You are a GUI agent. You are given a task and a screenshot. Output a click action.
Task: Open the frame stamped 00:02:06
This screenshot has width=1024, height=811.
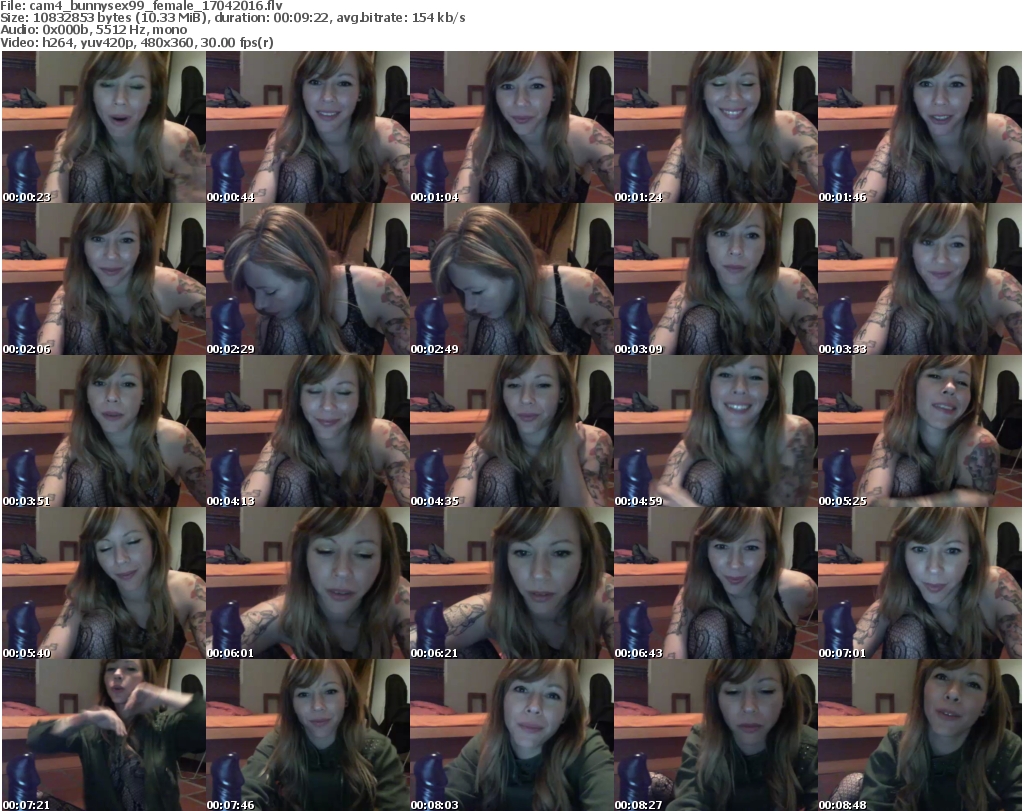point(104,279)
